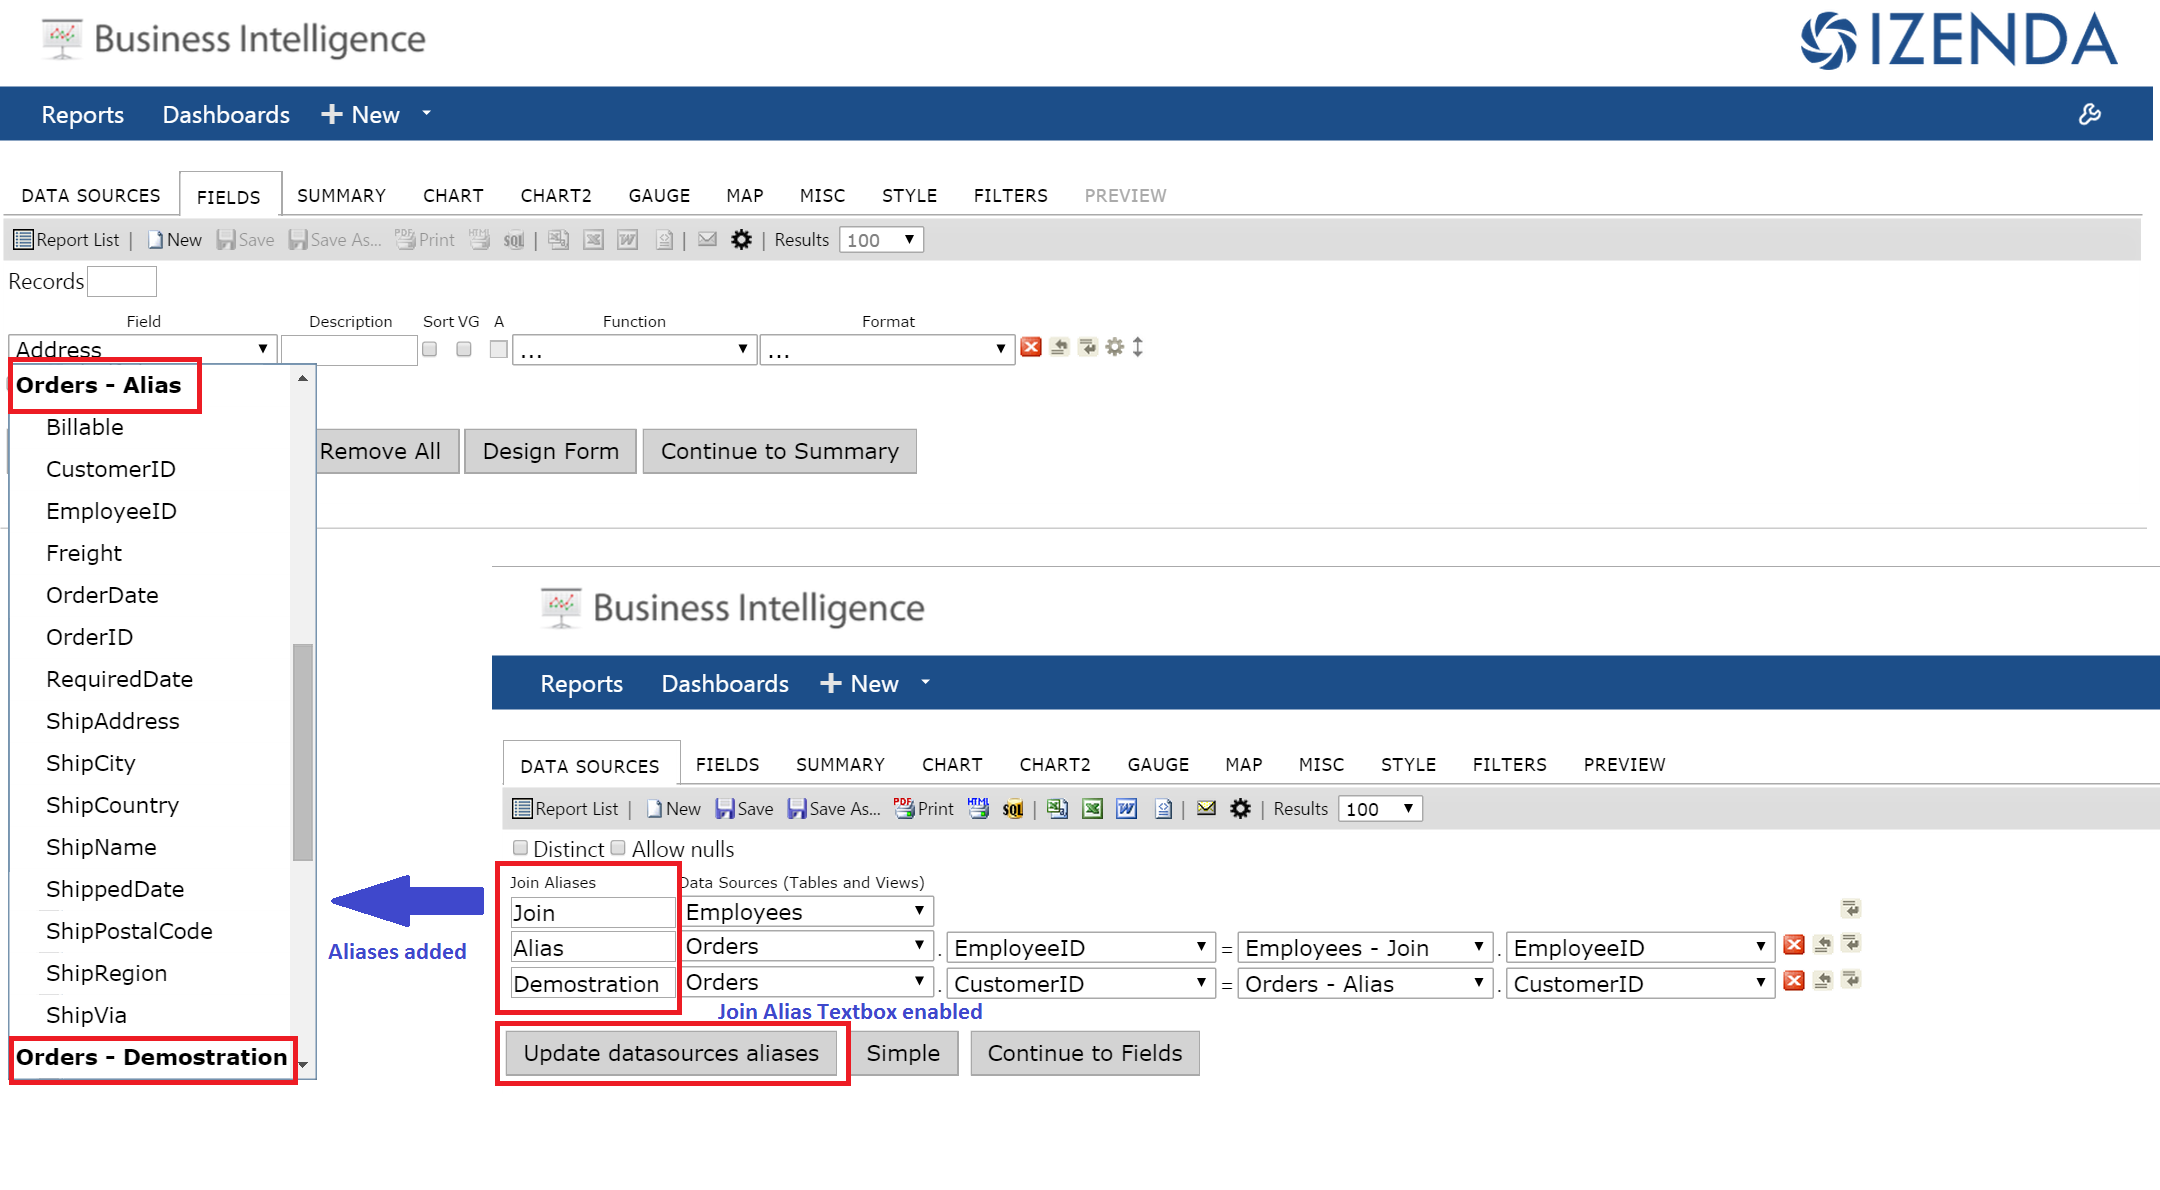This screenshot has height=1190, width=2160.
Task: Click the Description text box
Action: 349,350
